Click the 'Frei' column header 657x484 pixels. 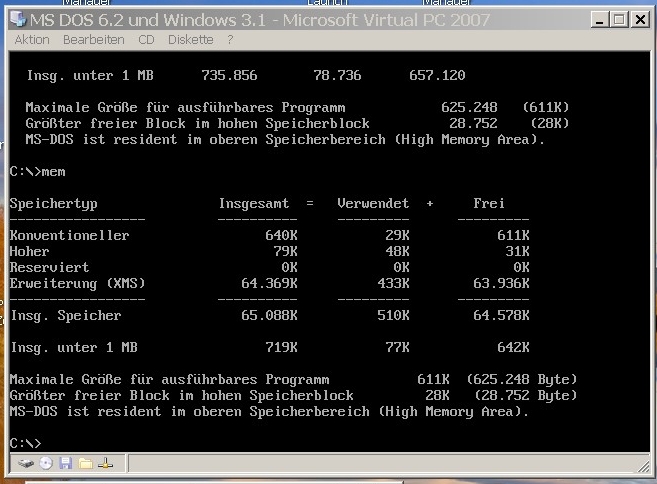click(x=489, y=203)
